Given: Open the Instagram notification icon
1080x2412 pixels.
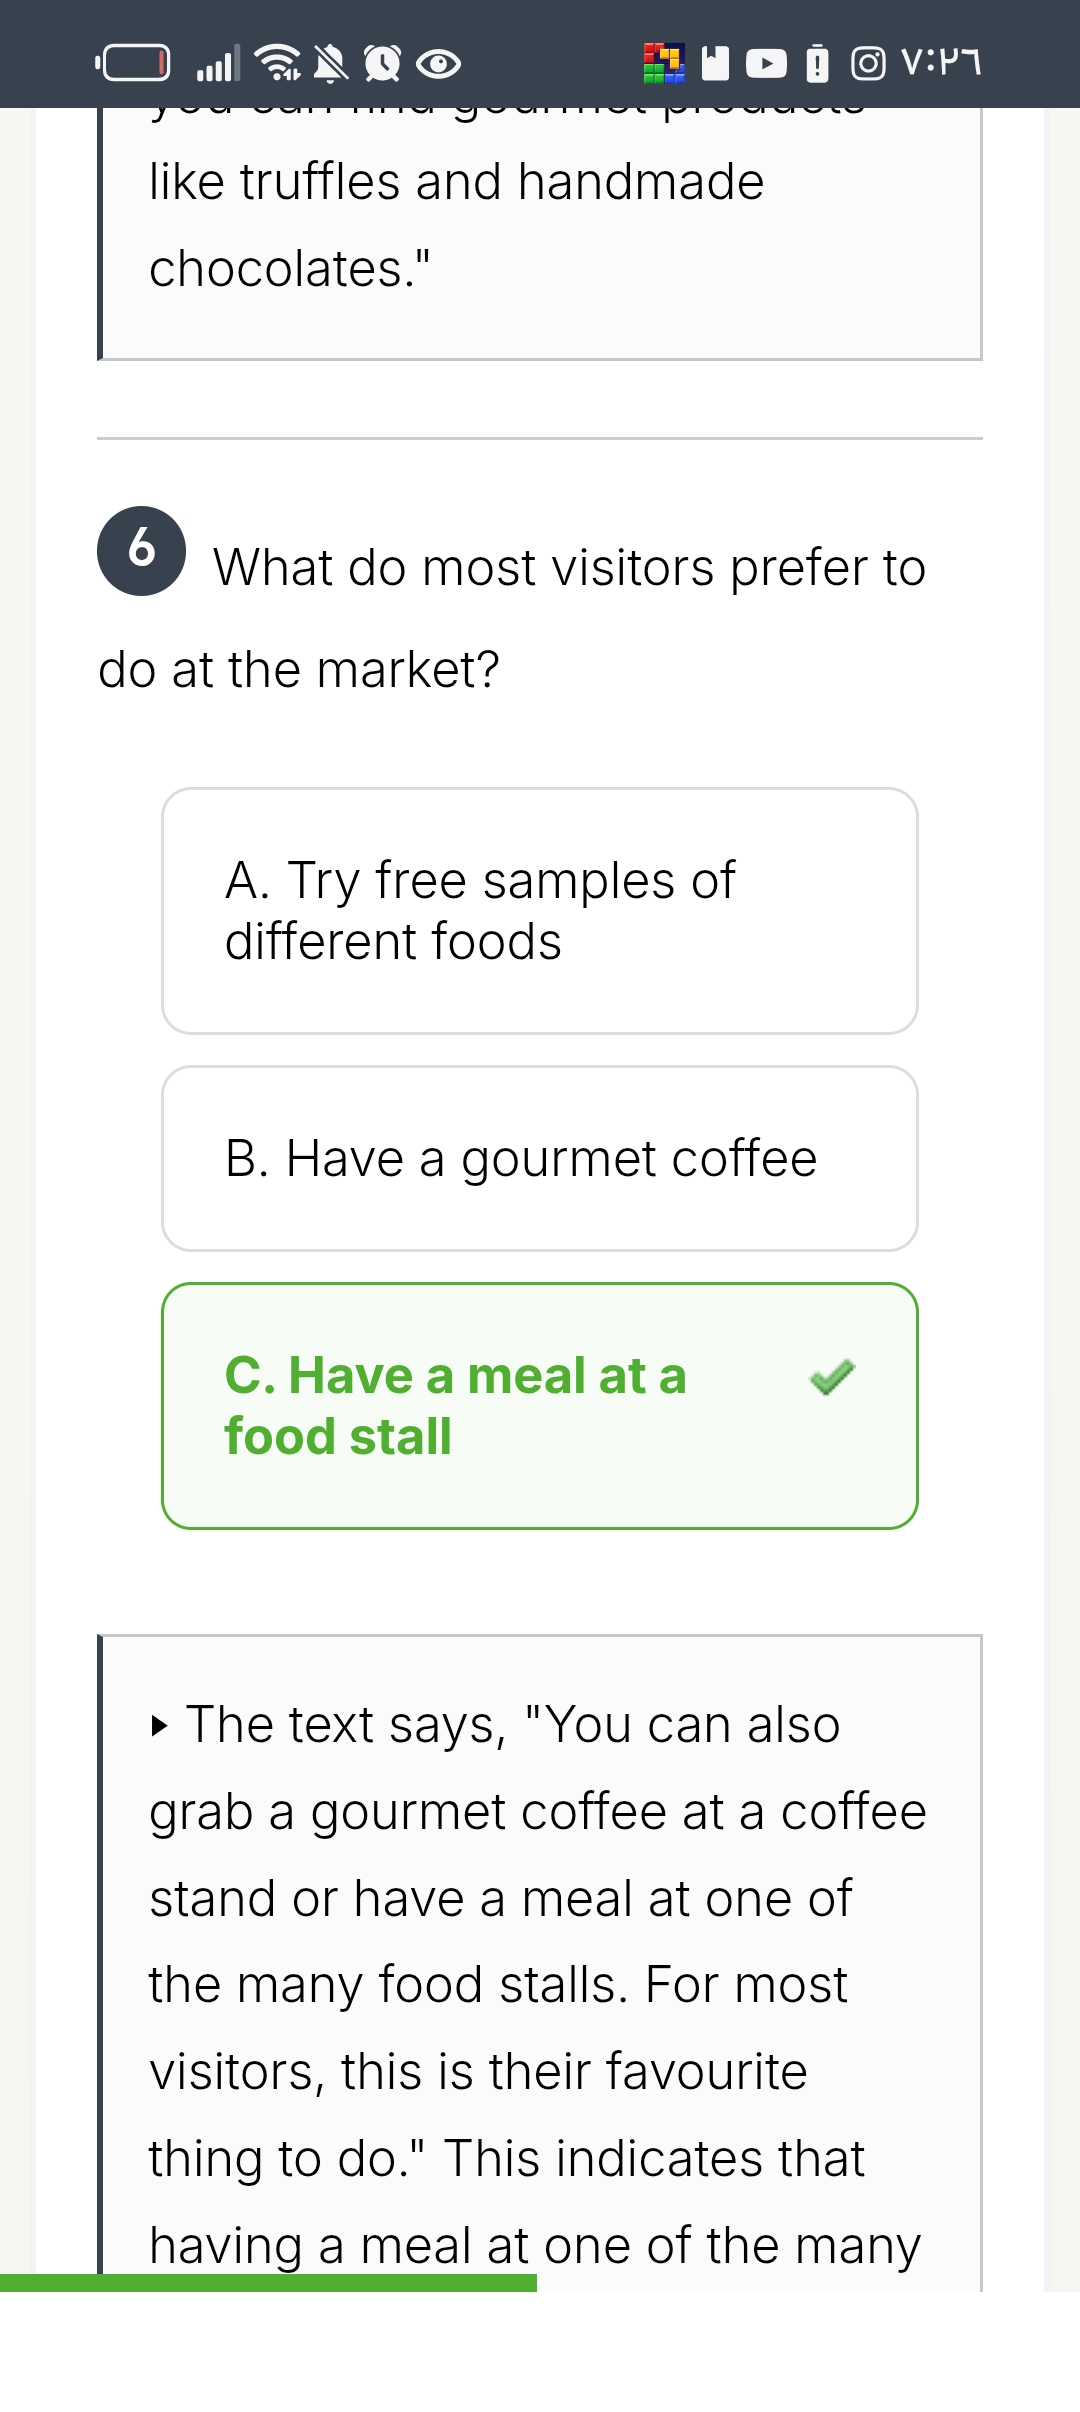Looking at the screenshot, I should coord(868,64).
